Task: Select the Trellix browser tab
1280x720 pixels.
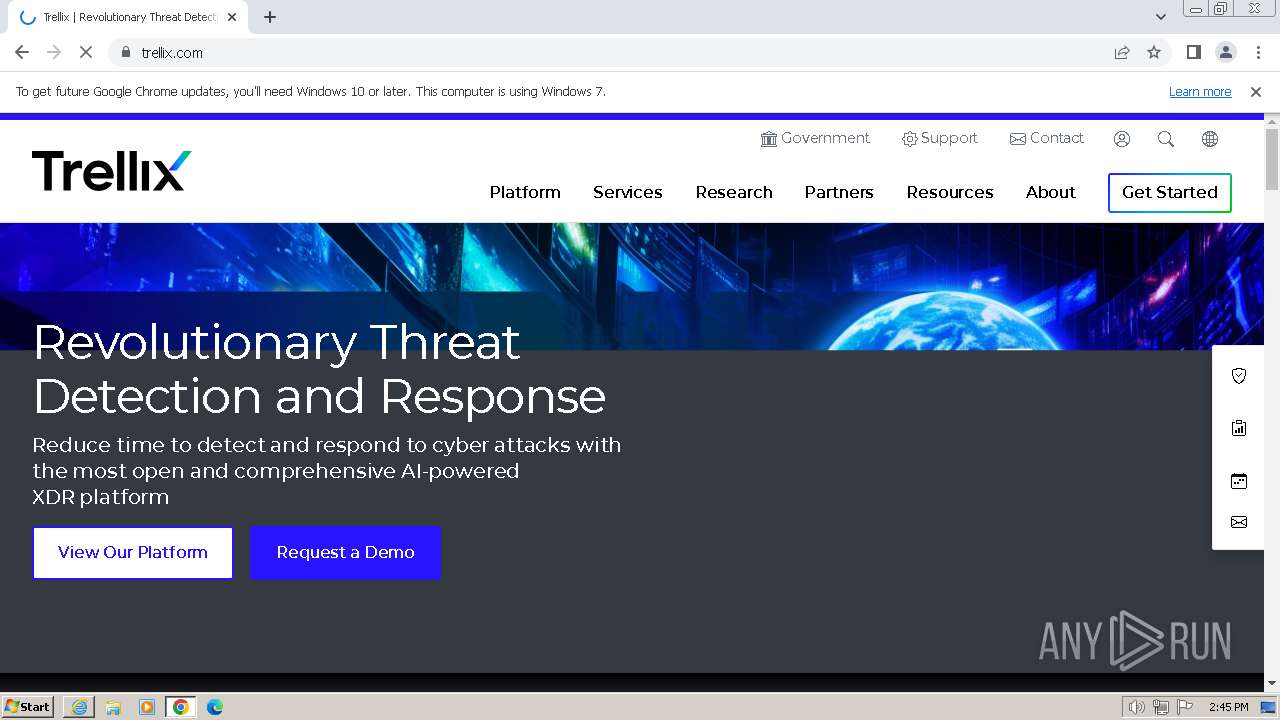Action: pyautogui.click(x=130, y=17)
